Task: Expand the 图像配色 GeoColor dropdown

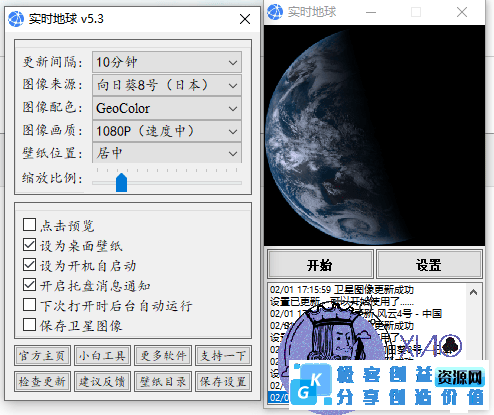Action: (x=167, y=108)
